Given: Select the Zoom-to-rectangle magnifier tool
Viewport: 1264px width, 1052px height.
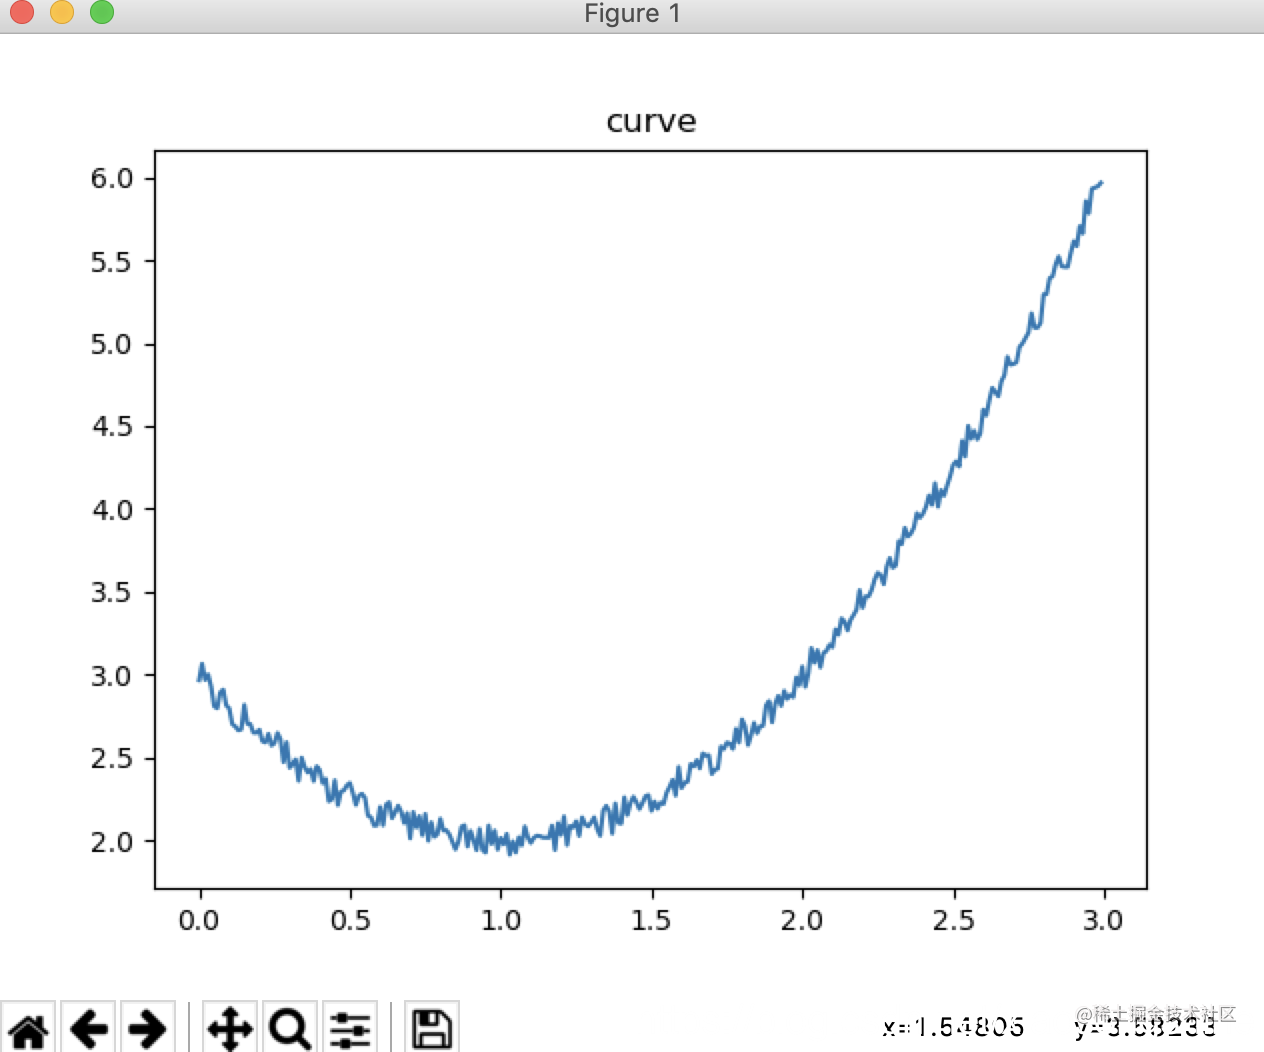Looking at the screenshot, I should (289, 1027).
